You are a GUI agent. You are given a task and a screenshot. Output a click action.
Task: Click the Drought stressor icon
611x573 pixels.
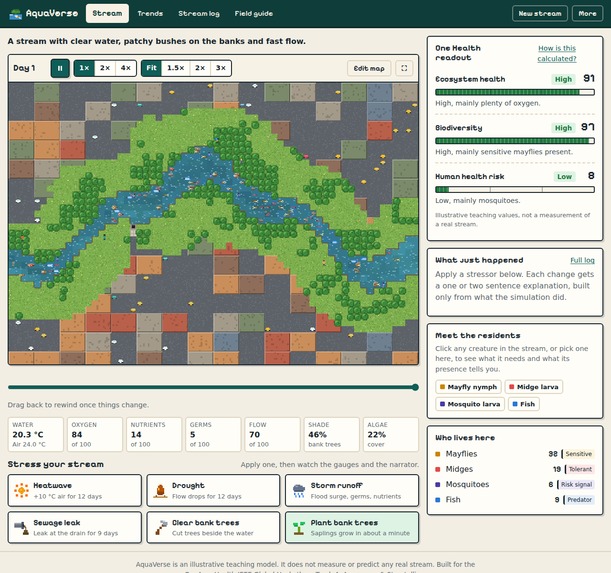160,491
